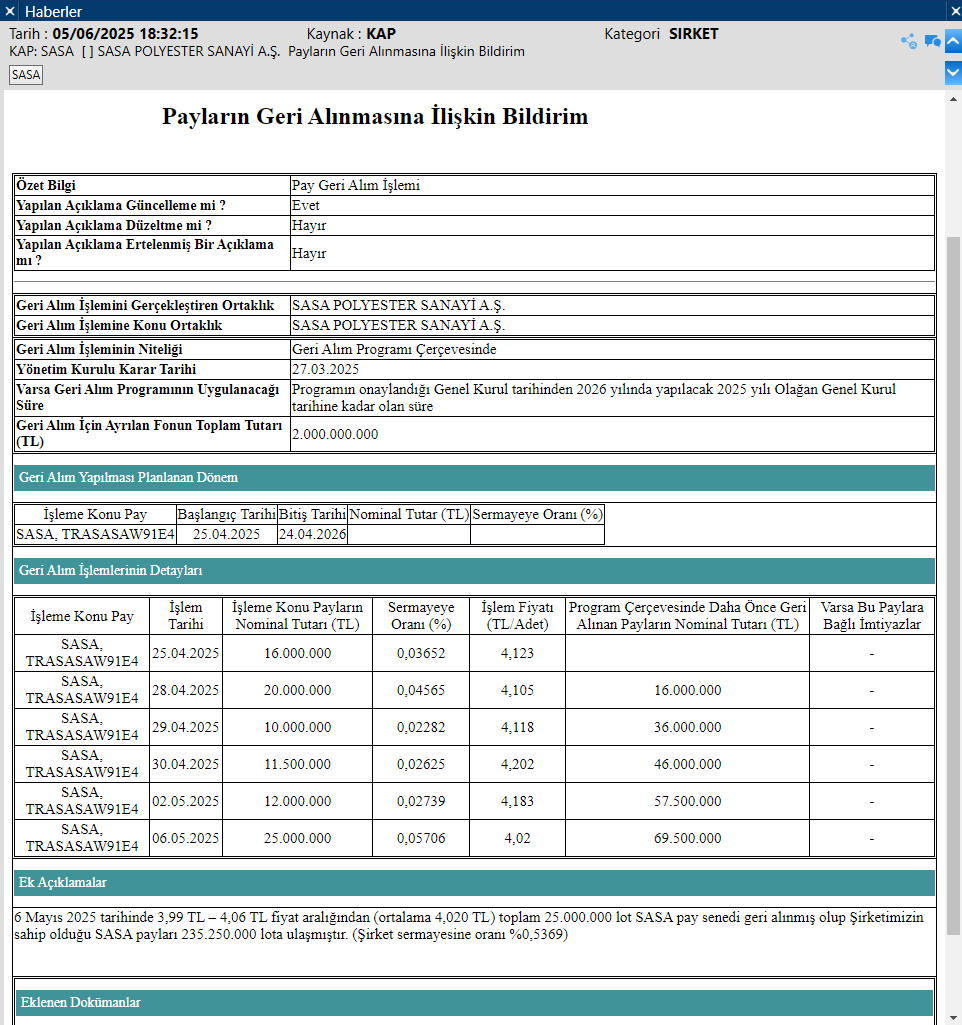Click the window close X at top right
Image resolution: width=962 pixels, height=1025 pixels.
click(x=954, y=11)
